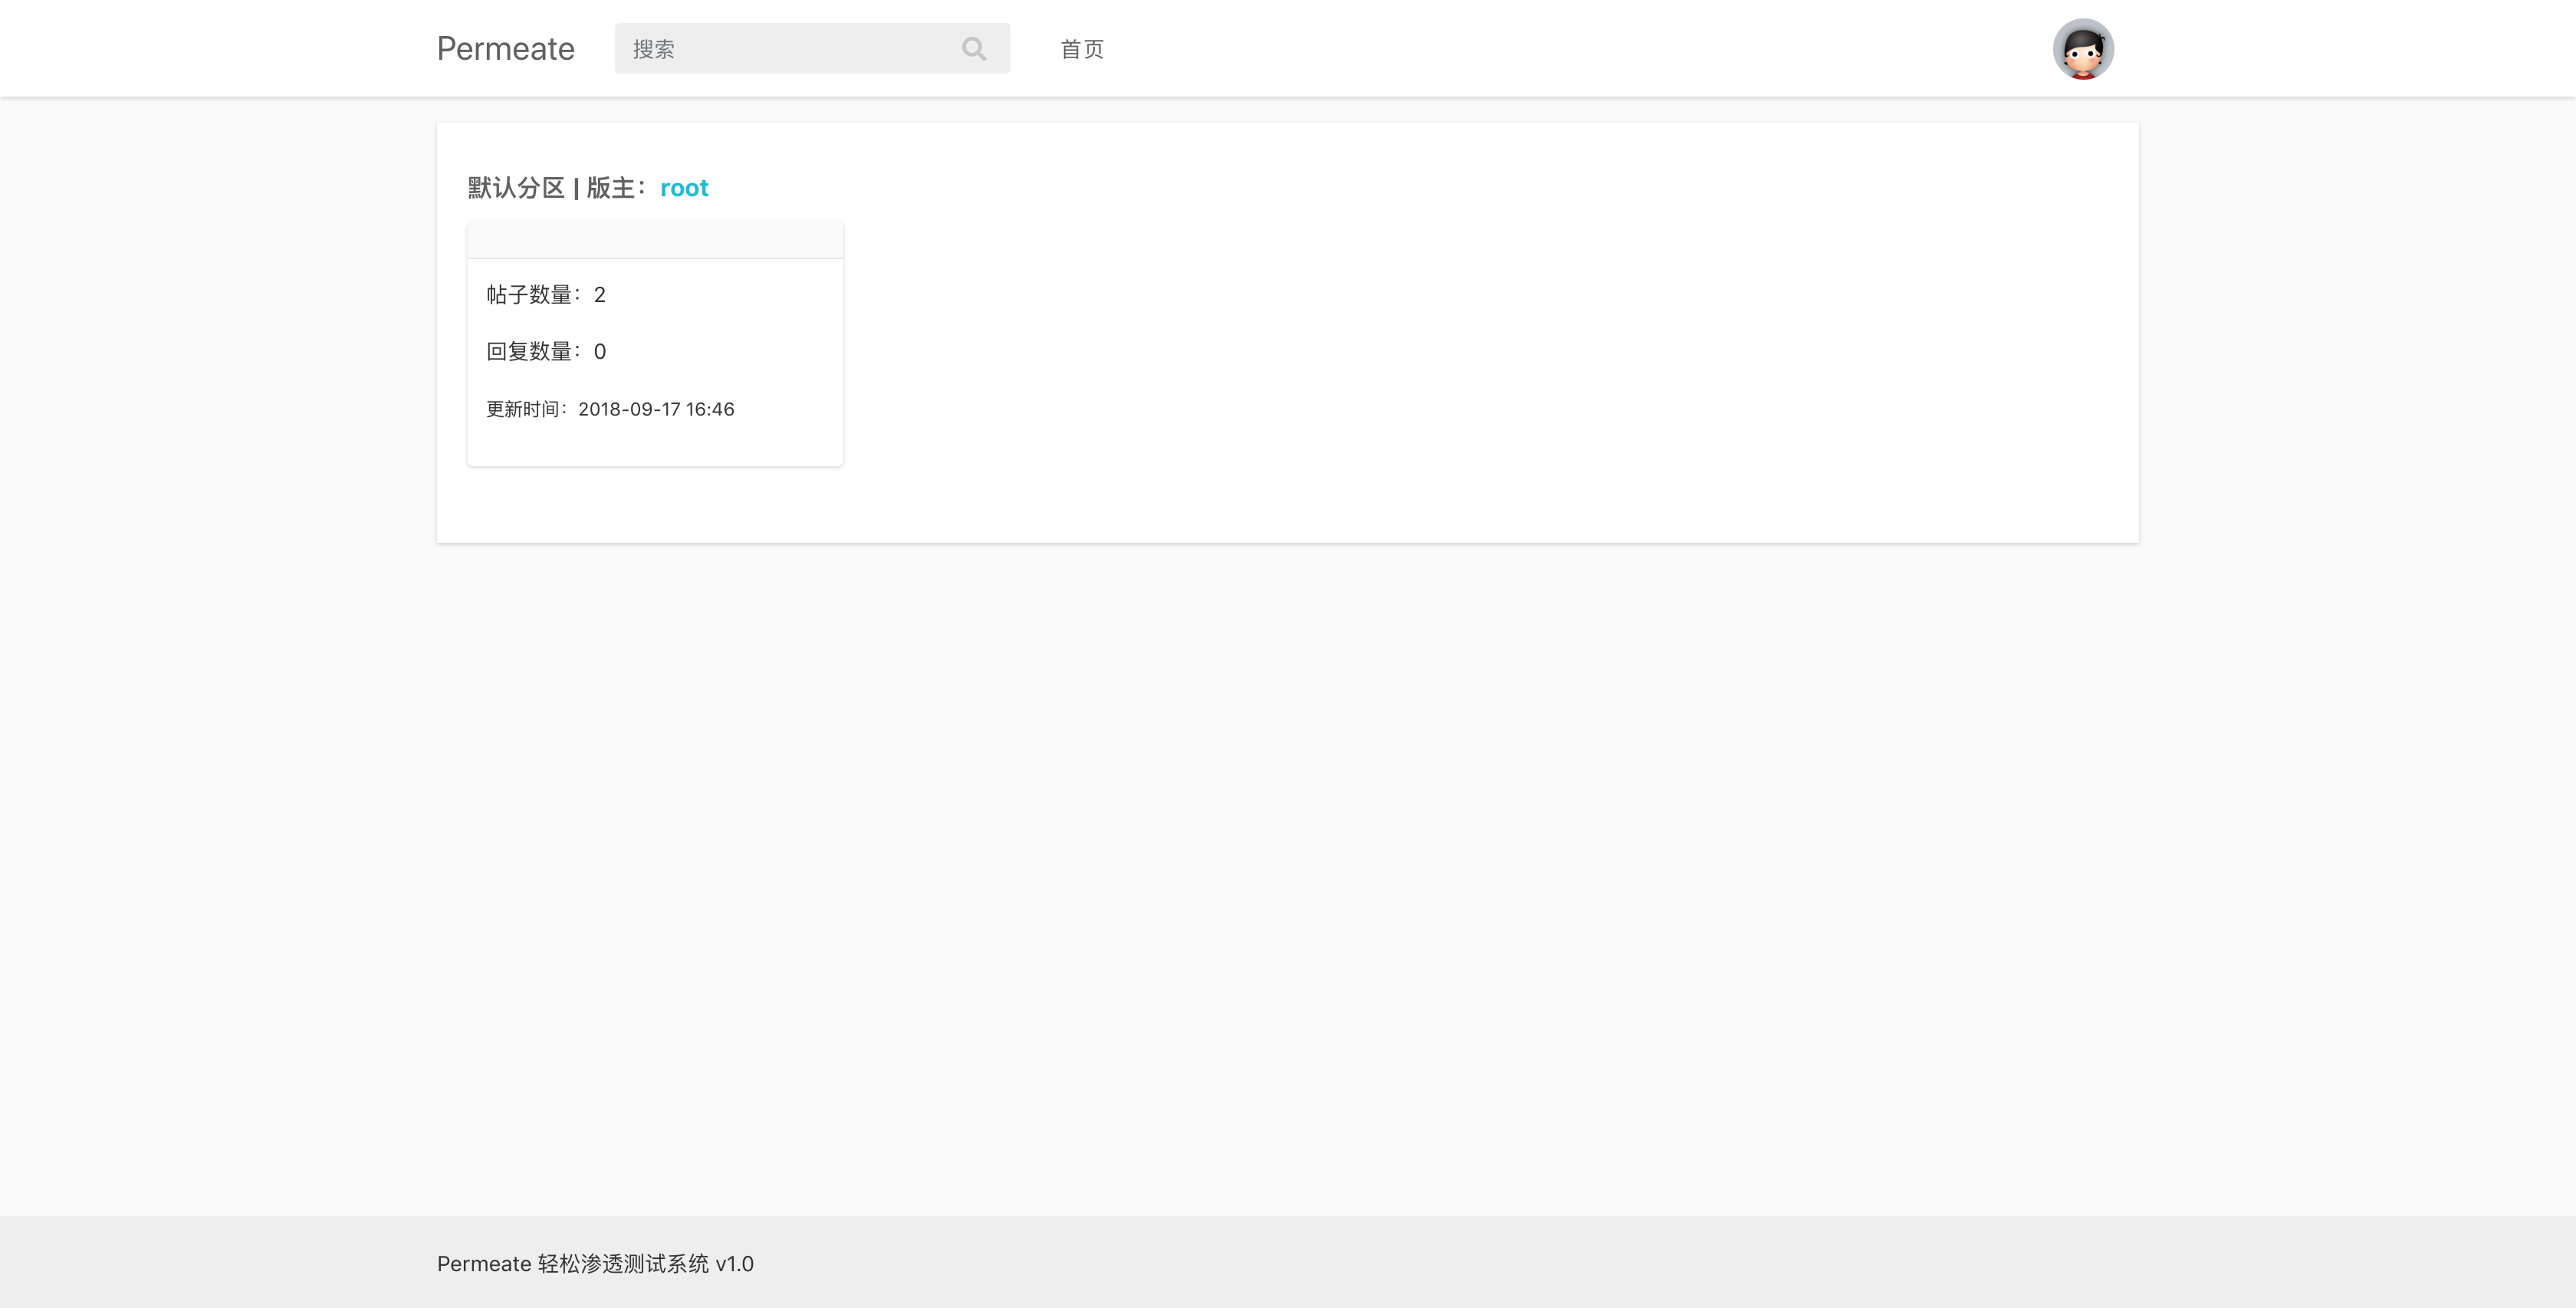
Task: Click the date 2018-09-17 in card
Action: pyautogui.click(x=629, y=409)
